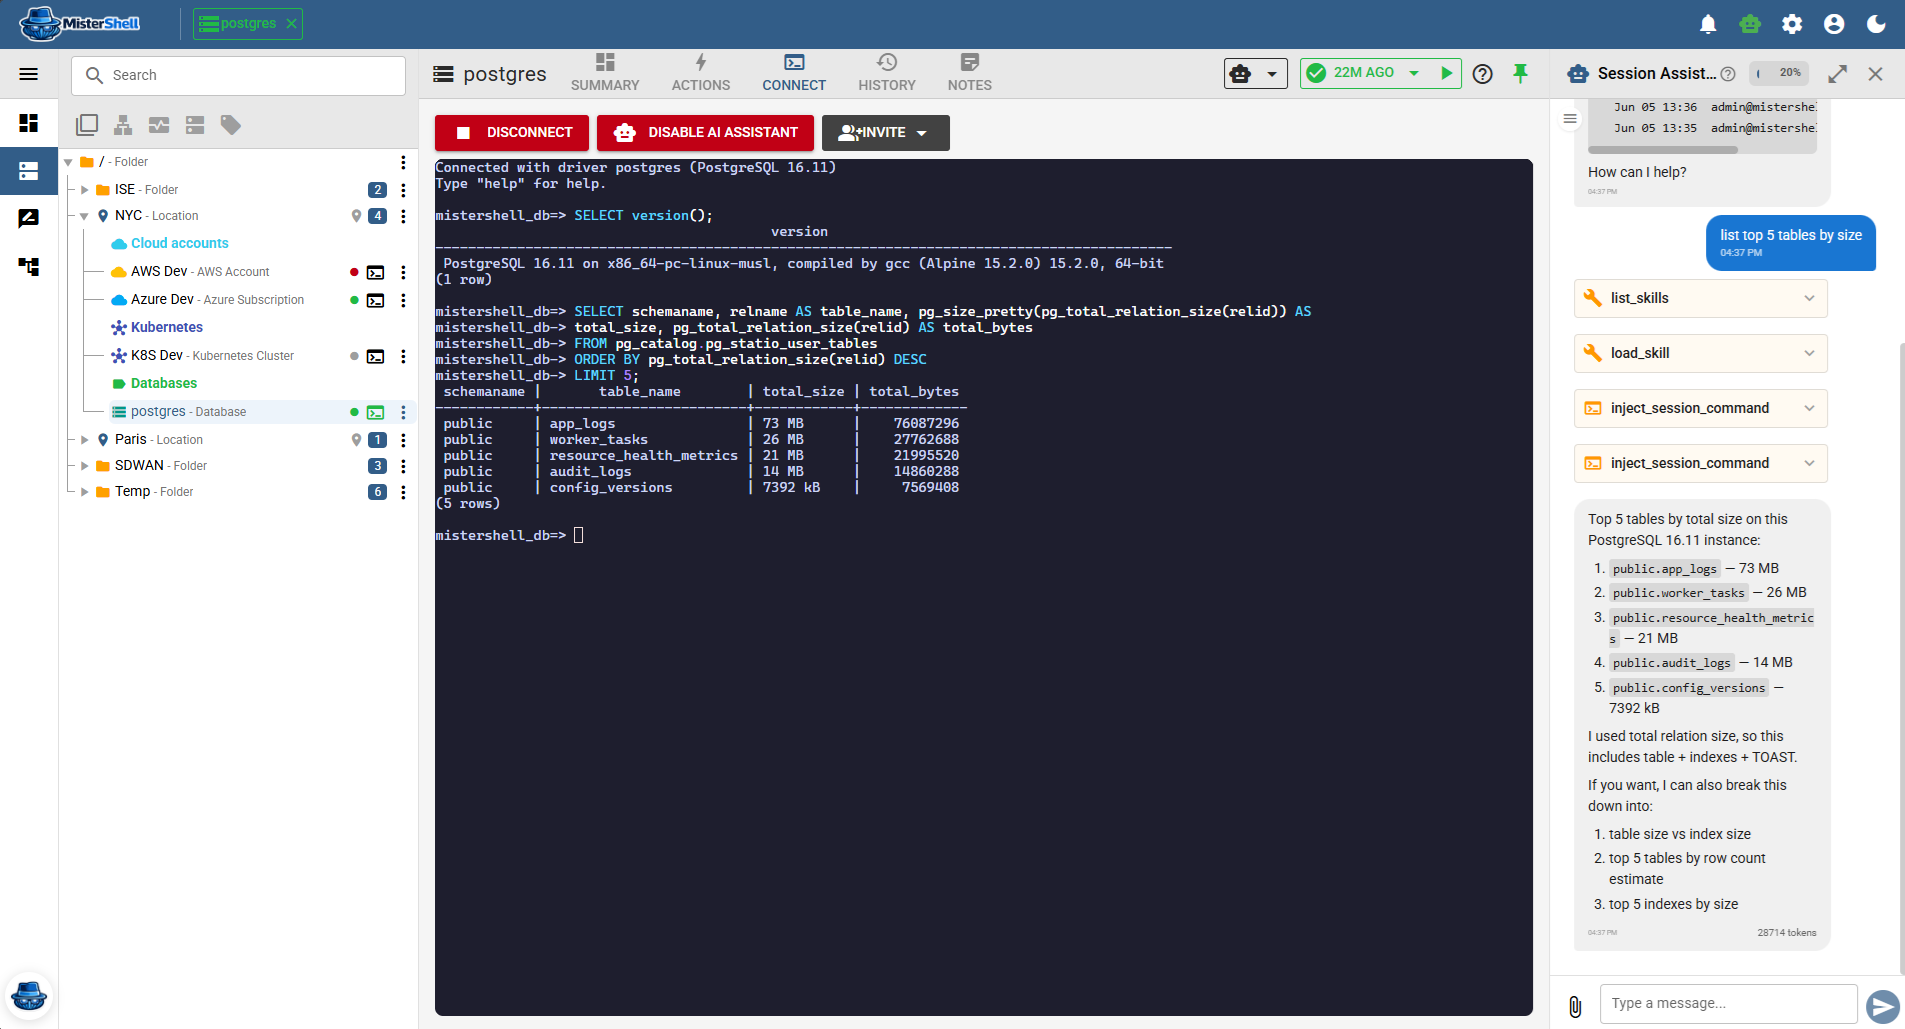
Task: Collapse the NYC location node
Action: 85,216
